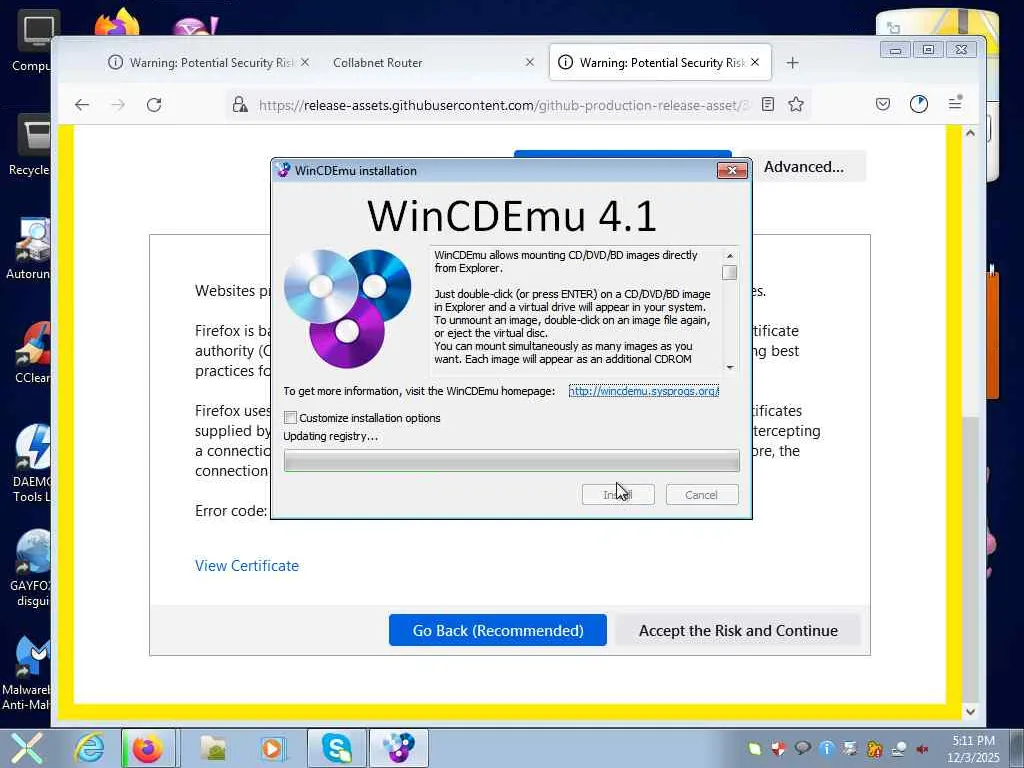This screenshot has width=1024, height=768.
Task: Switch to Firefox in the taskbar
Action: click(148, 748)
